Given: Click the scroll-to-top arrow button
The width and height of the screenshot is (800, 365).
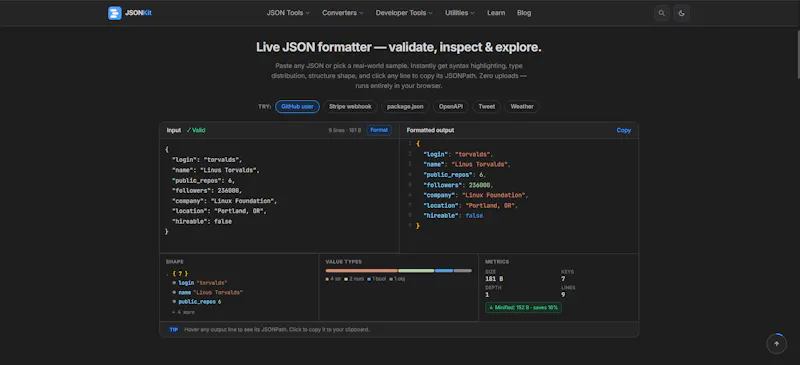Looking at the screenshot, I should (x=777, y=344).
